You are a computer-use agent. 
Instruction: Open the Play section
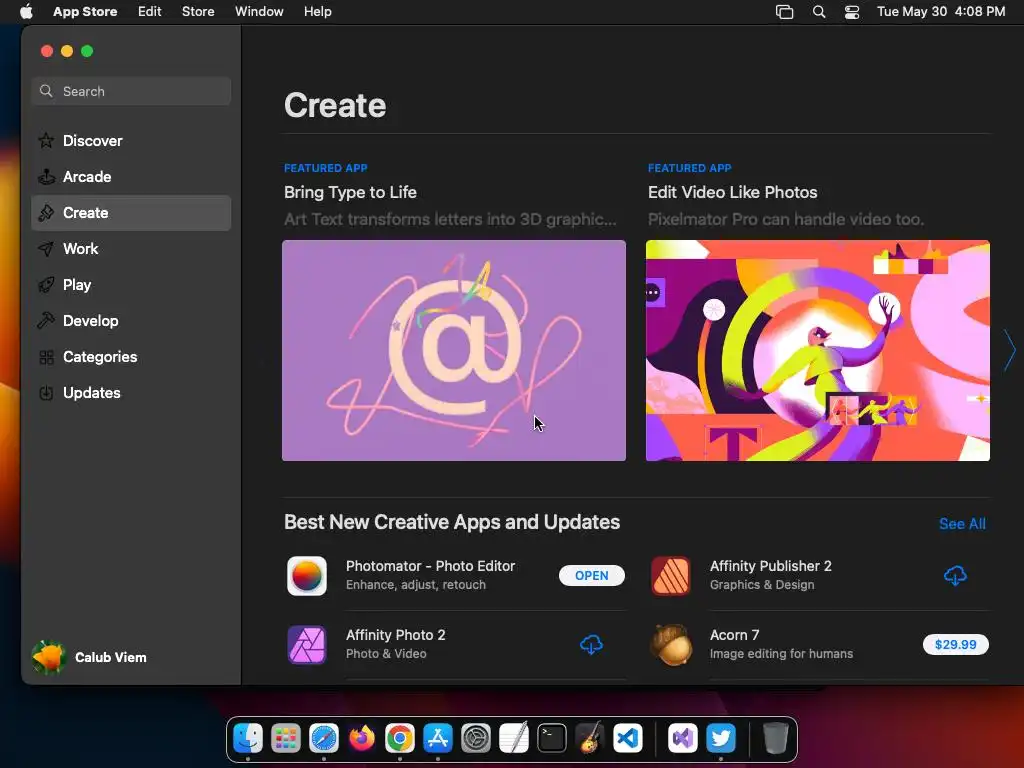point(131,285)
